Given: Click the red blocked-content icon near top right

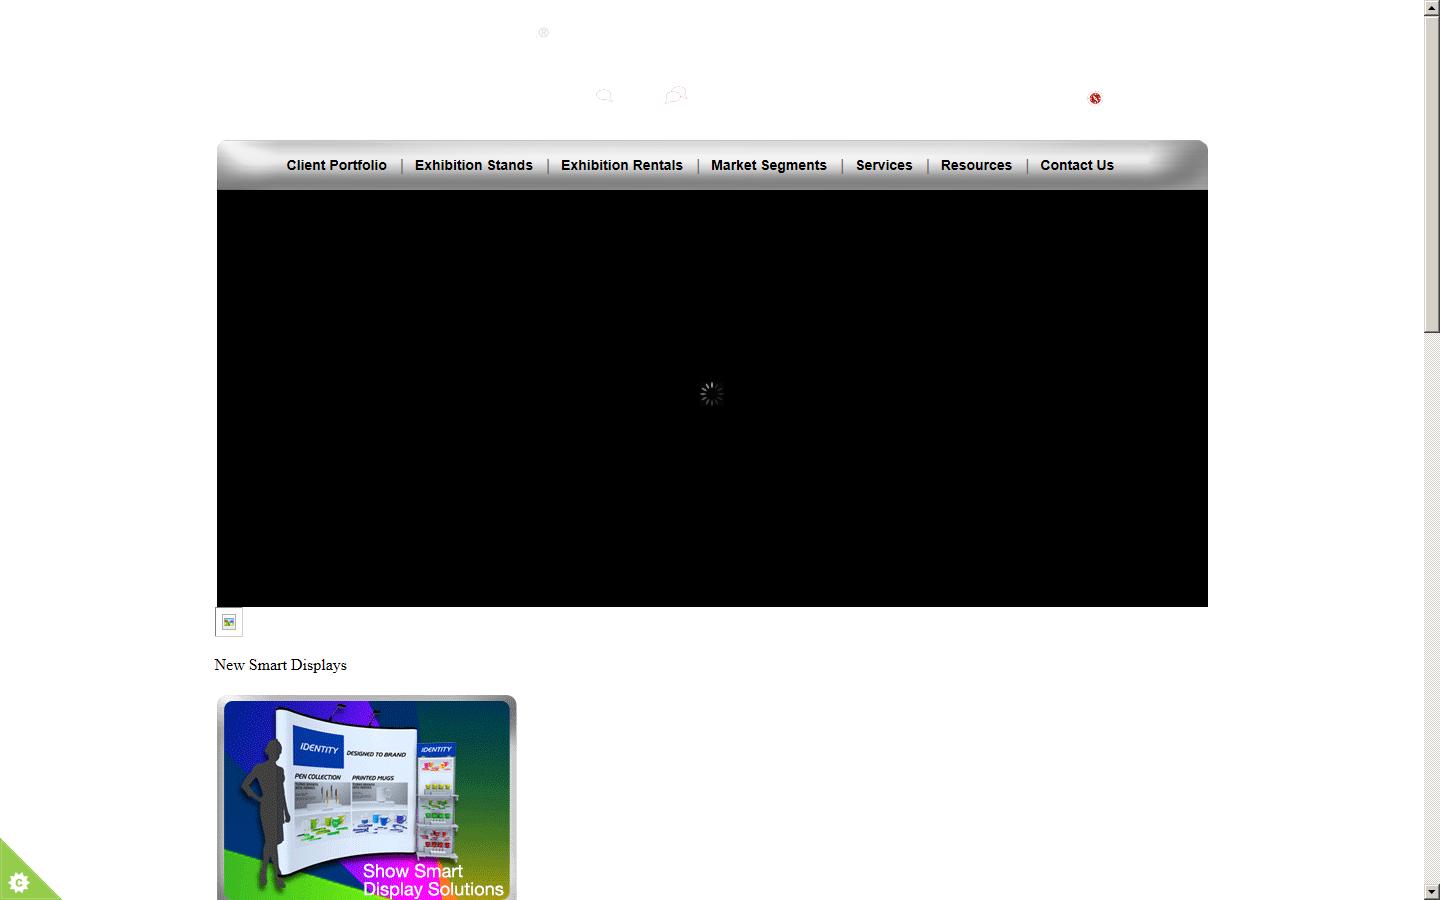Looking at the screenshot, I should 1095,98.
